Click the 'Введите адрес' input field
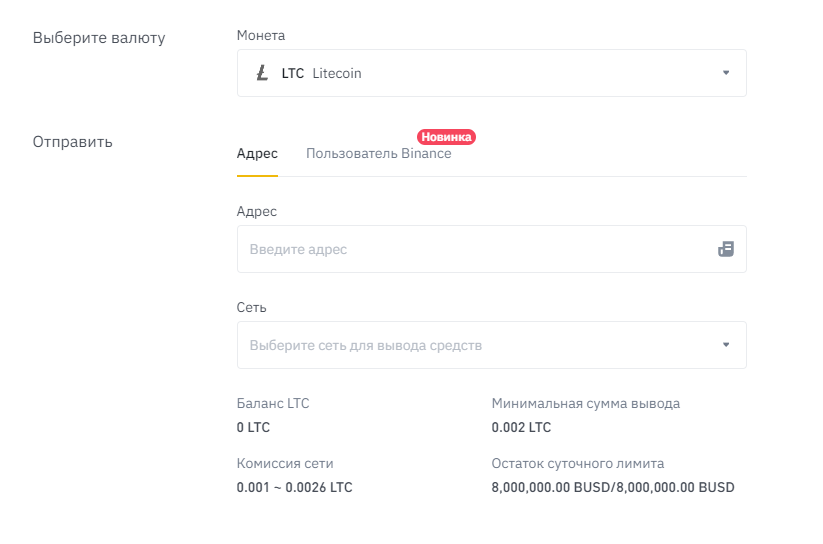 [492, 249]
